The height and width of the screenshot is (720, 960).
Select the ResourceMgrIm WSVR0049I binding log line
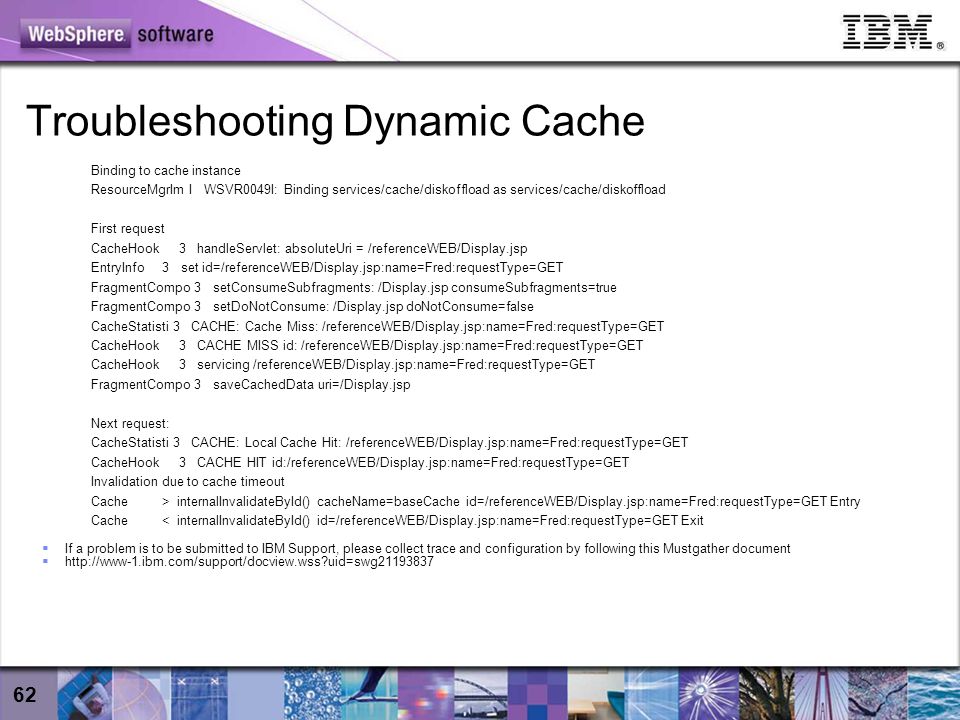pyautogui.click(x=378, y=190)
